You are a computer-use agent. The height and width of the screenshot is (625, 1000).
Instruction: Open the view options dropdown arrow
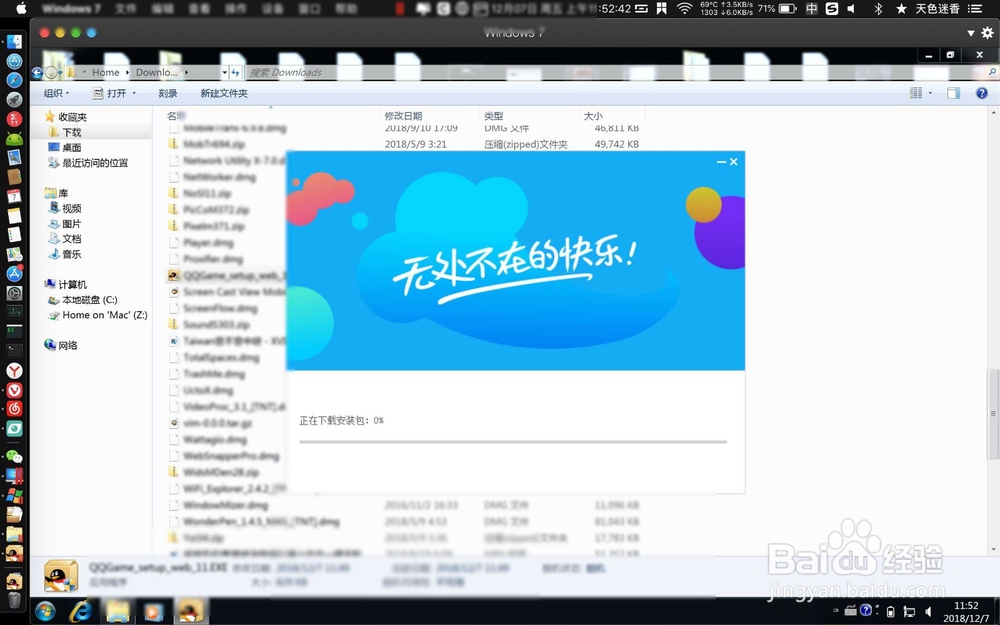pyautogui.click(x=930, y=93)
